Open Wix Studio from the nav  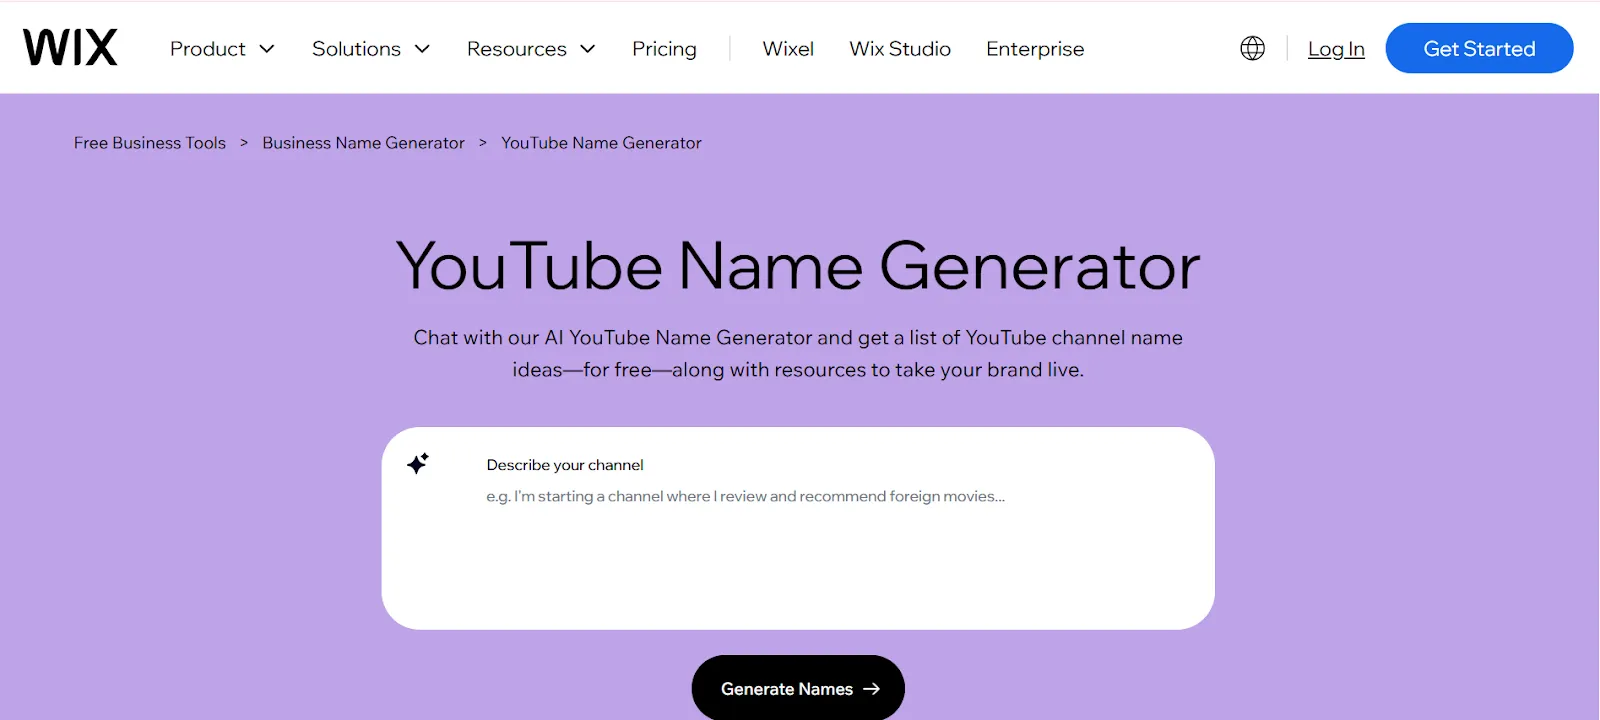tap(900, 49)
